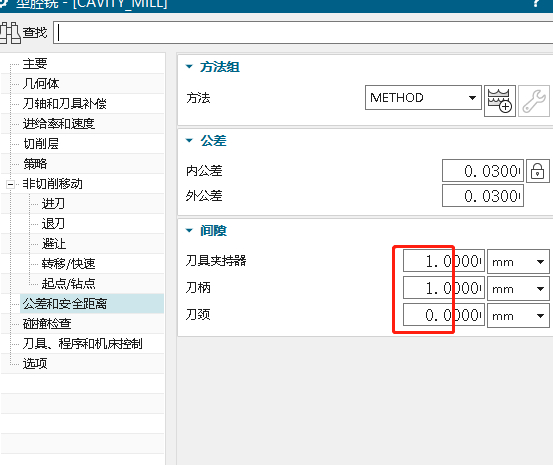Select 避让 sub-item
The width and height of the screenshot is (553, 465).
[x=54, y=244]
